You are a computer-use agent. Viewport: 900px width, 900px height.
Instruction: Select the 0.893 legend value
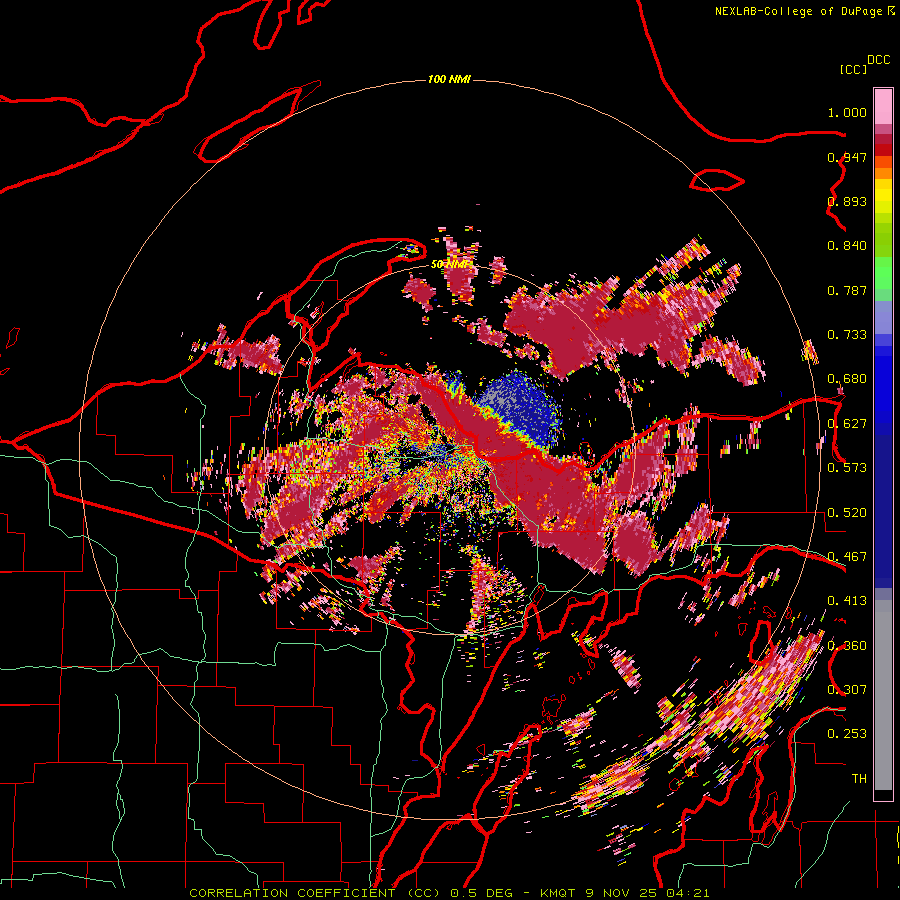click(x=847, y=201)
